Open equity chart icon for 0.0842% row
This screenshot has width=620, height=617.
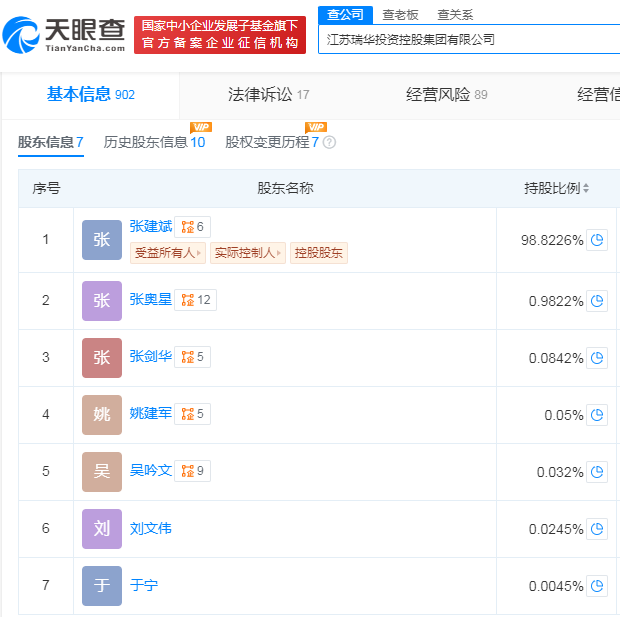click(x=597, y=357)
